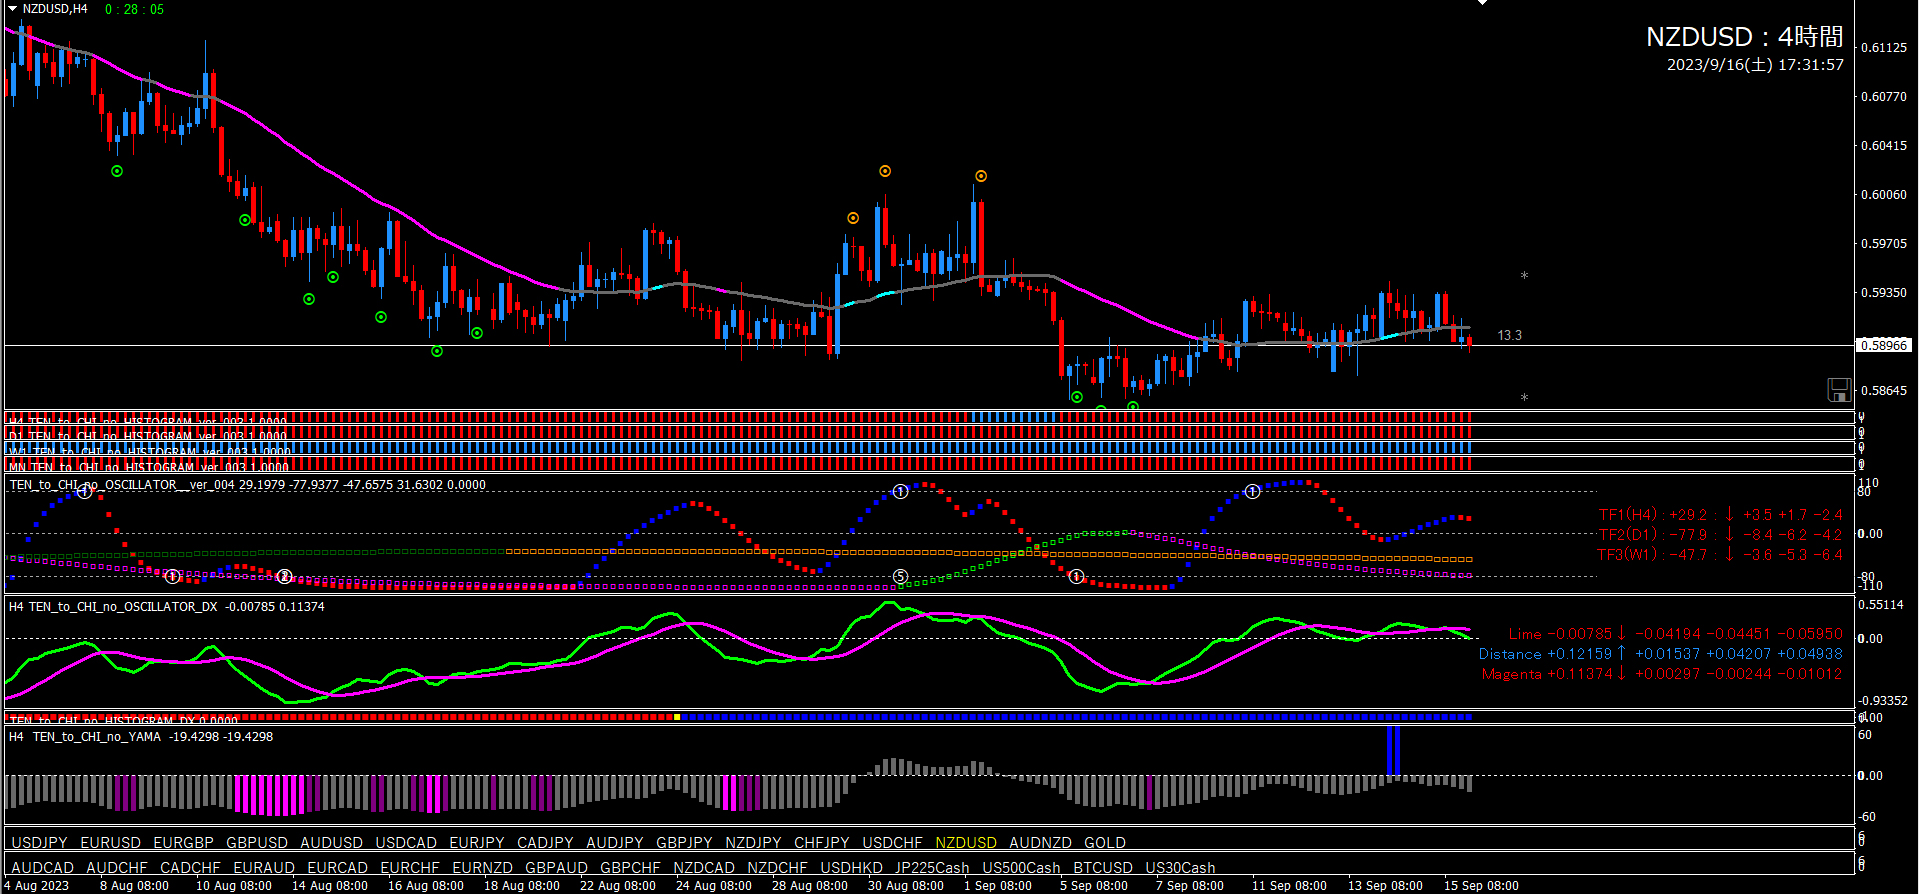Switch to AUDNZD symbol
The image size is (1920, 894).
(x=1040, y=843)
